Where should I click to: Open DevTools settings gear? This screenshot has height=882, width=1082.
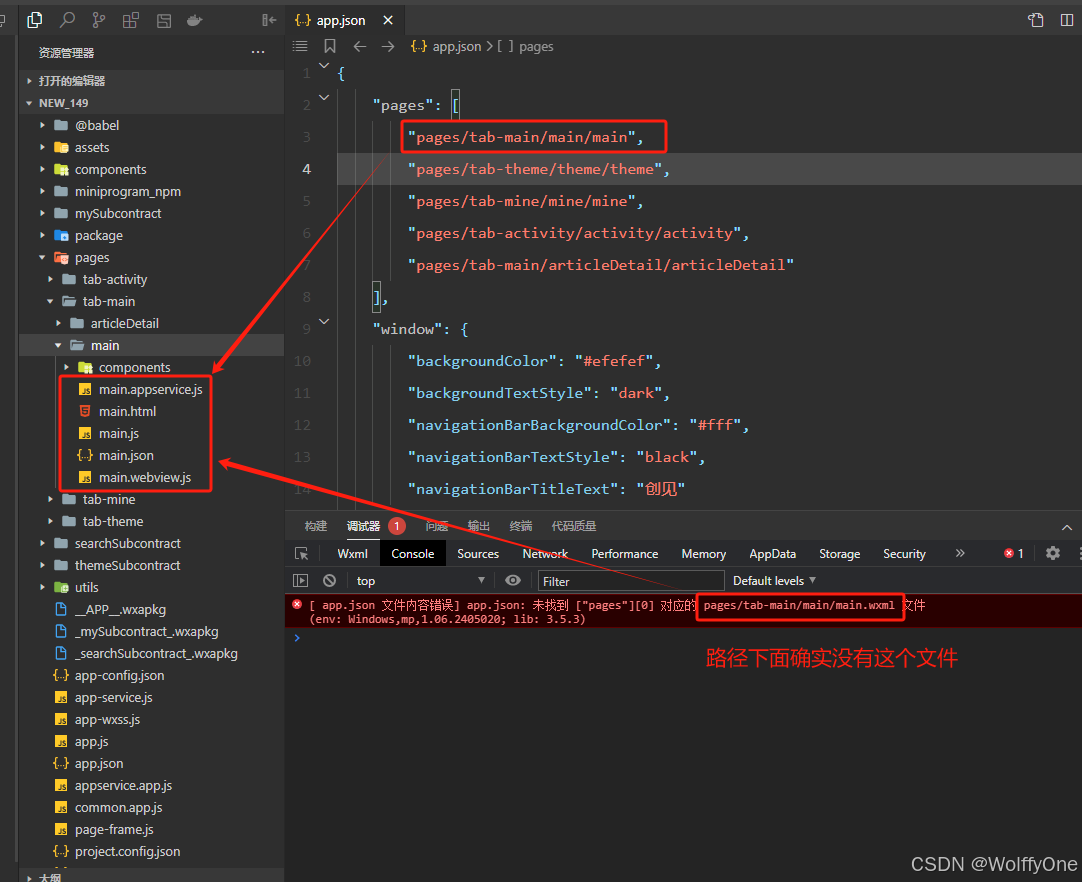pyautogui.click(x=1053, y=553)
